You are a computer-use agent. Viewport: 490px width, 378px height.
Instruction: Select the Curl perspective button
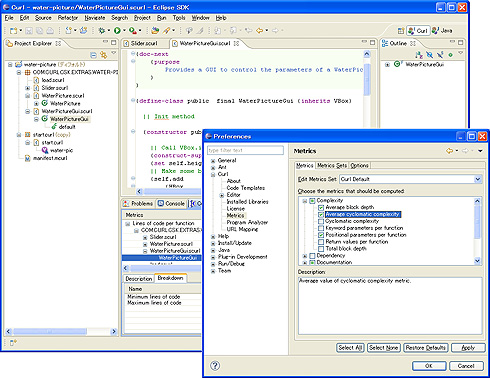click(x=418, y=31)
